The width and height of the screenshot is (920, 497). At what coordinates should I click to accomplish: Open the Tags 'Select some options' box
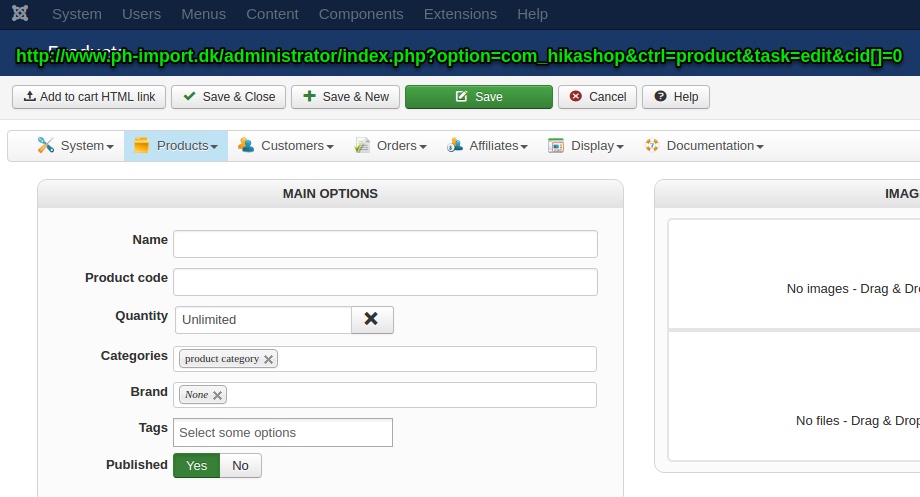coord(283,432)
